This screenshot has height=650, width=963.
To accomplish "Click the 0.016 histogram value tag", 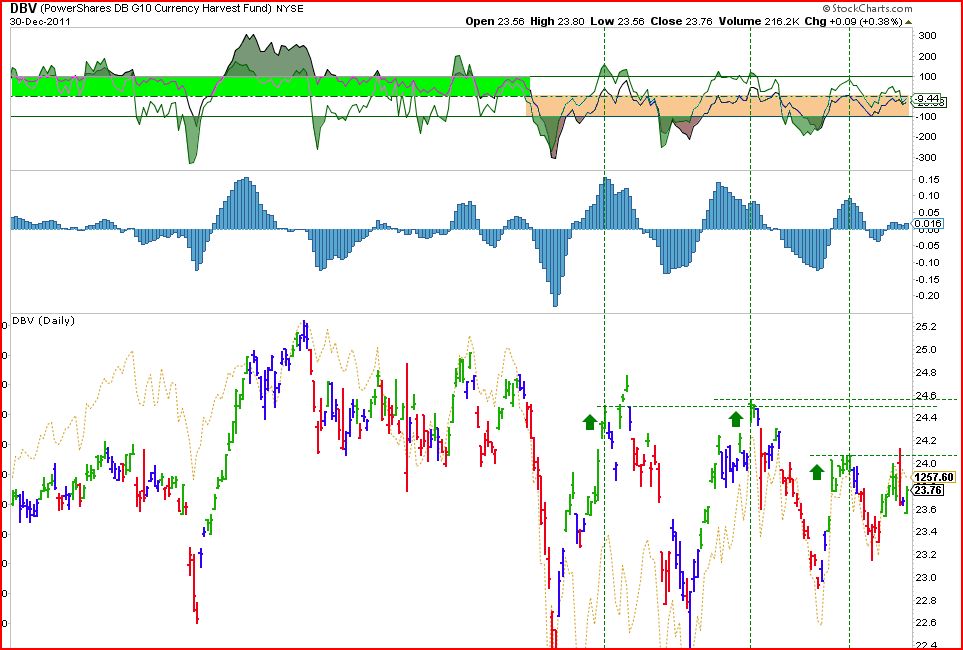I will pos(929,224).
